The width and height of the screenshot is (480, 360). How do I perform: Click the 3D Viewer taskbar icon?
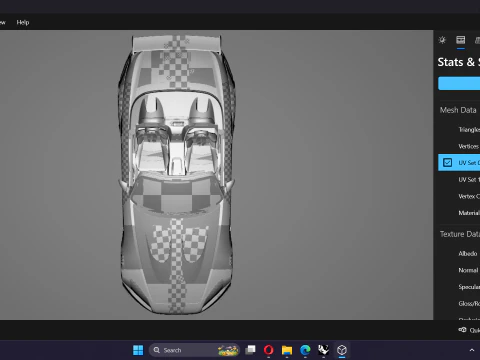(x=342, y=350)
